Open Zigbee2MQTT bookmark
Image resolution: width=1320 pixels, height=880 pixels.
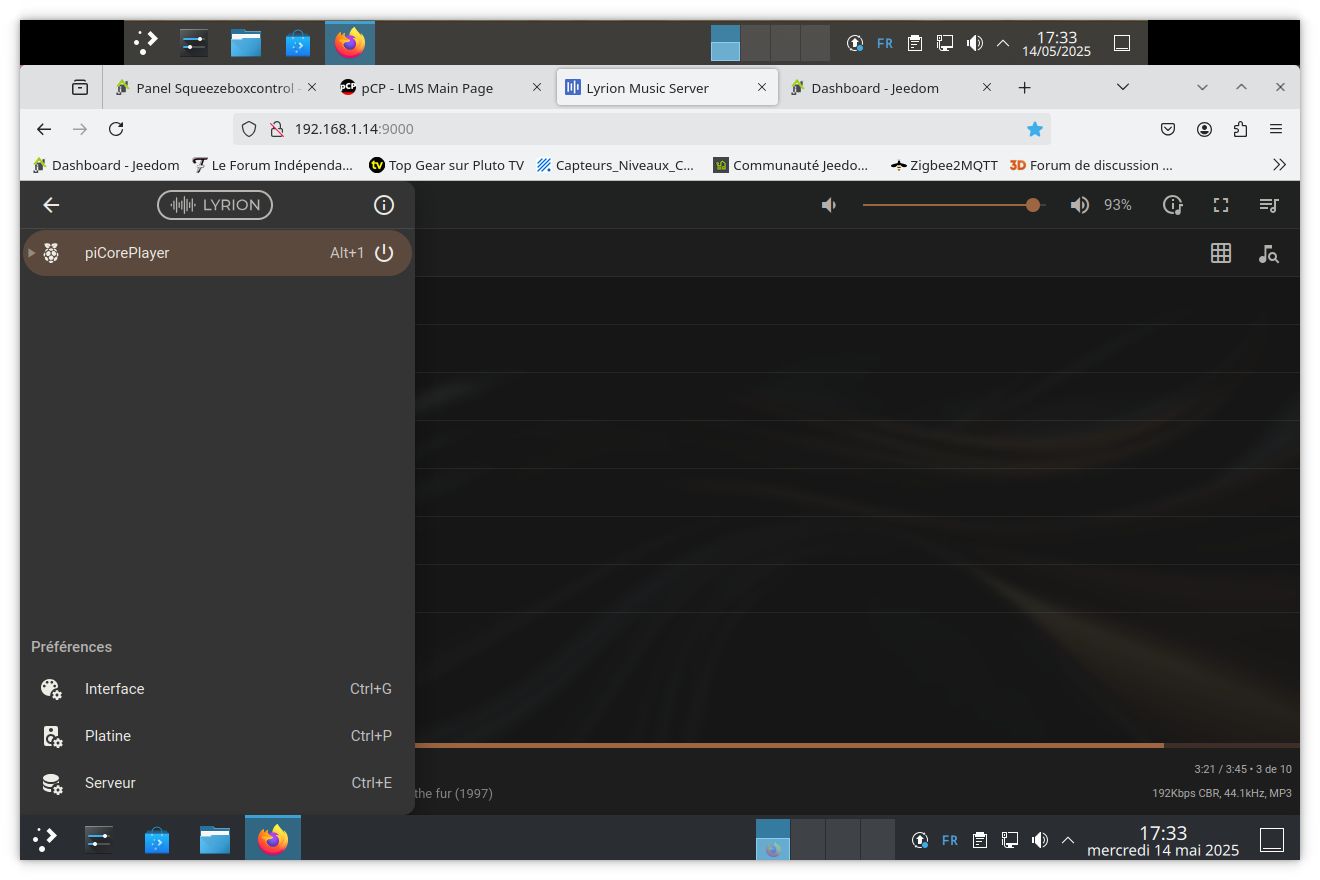click(944, 165)
